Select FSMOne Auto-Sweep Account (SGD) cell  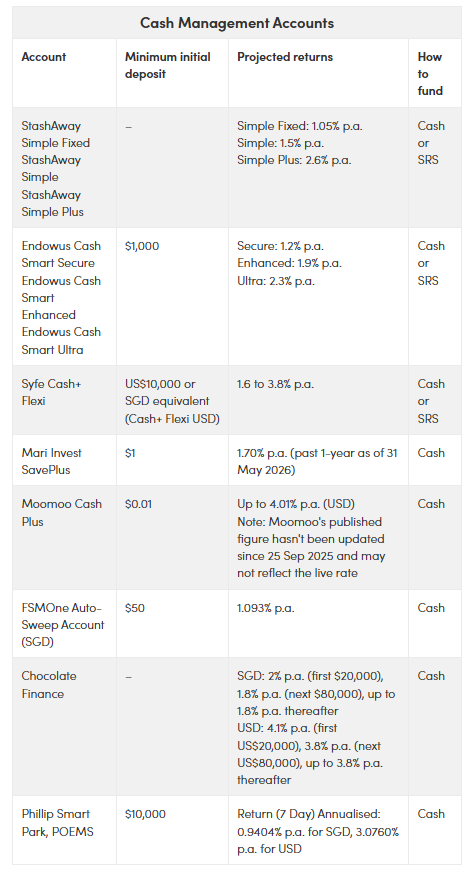[x=63, y=625]
